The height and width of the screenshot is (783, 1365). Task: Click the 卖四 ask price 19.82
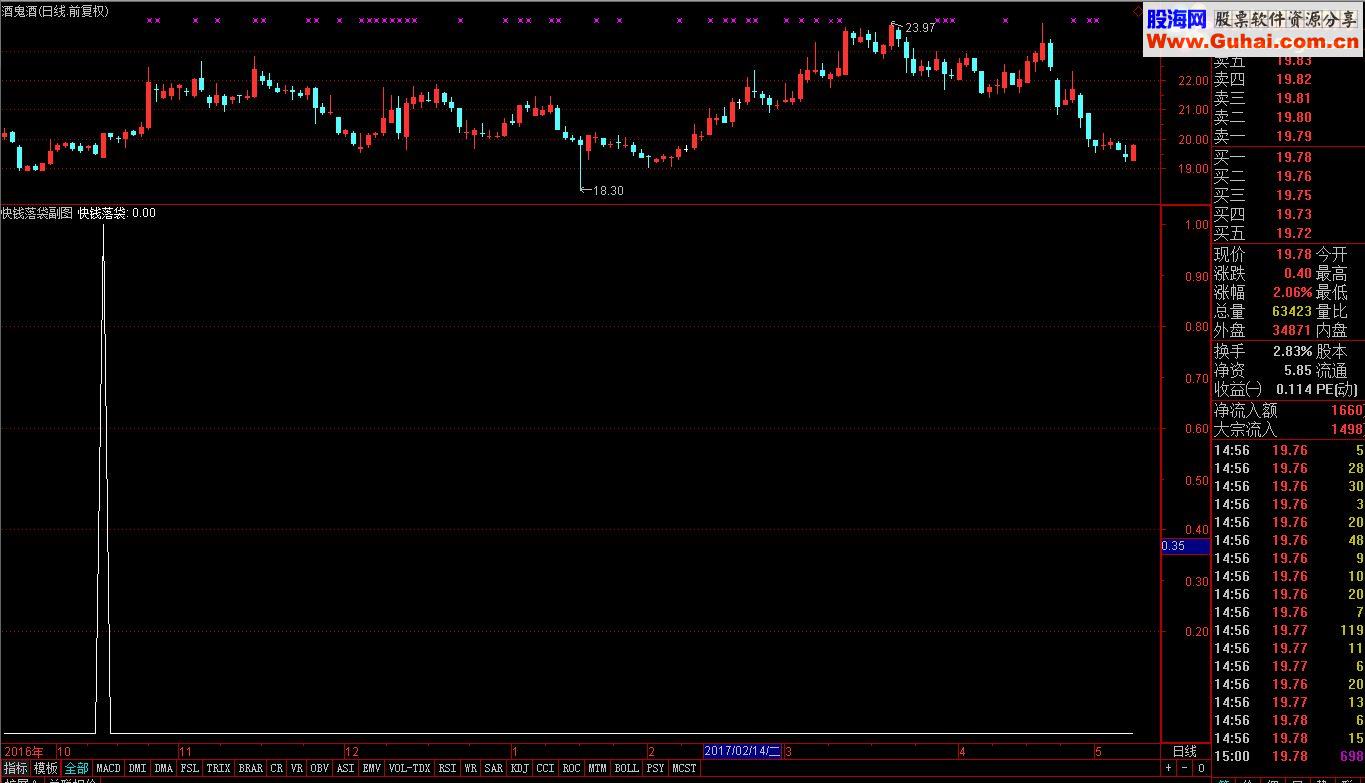(1293, 79)
